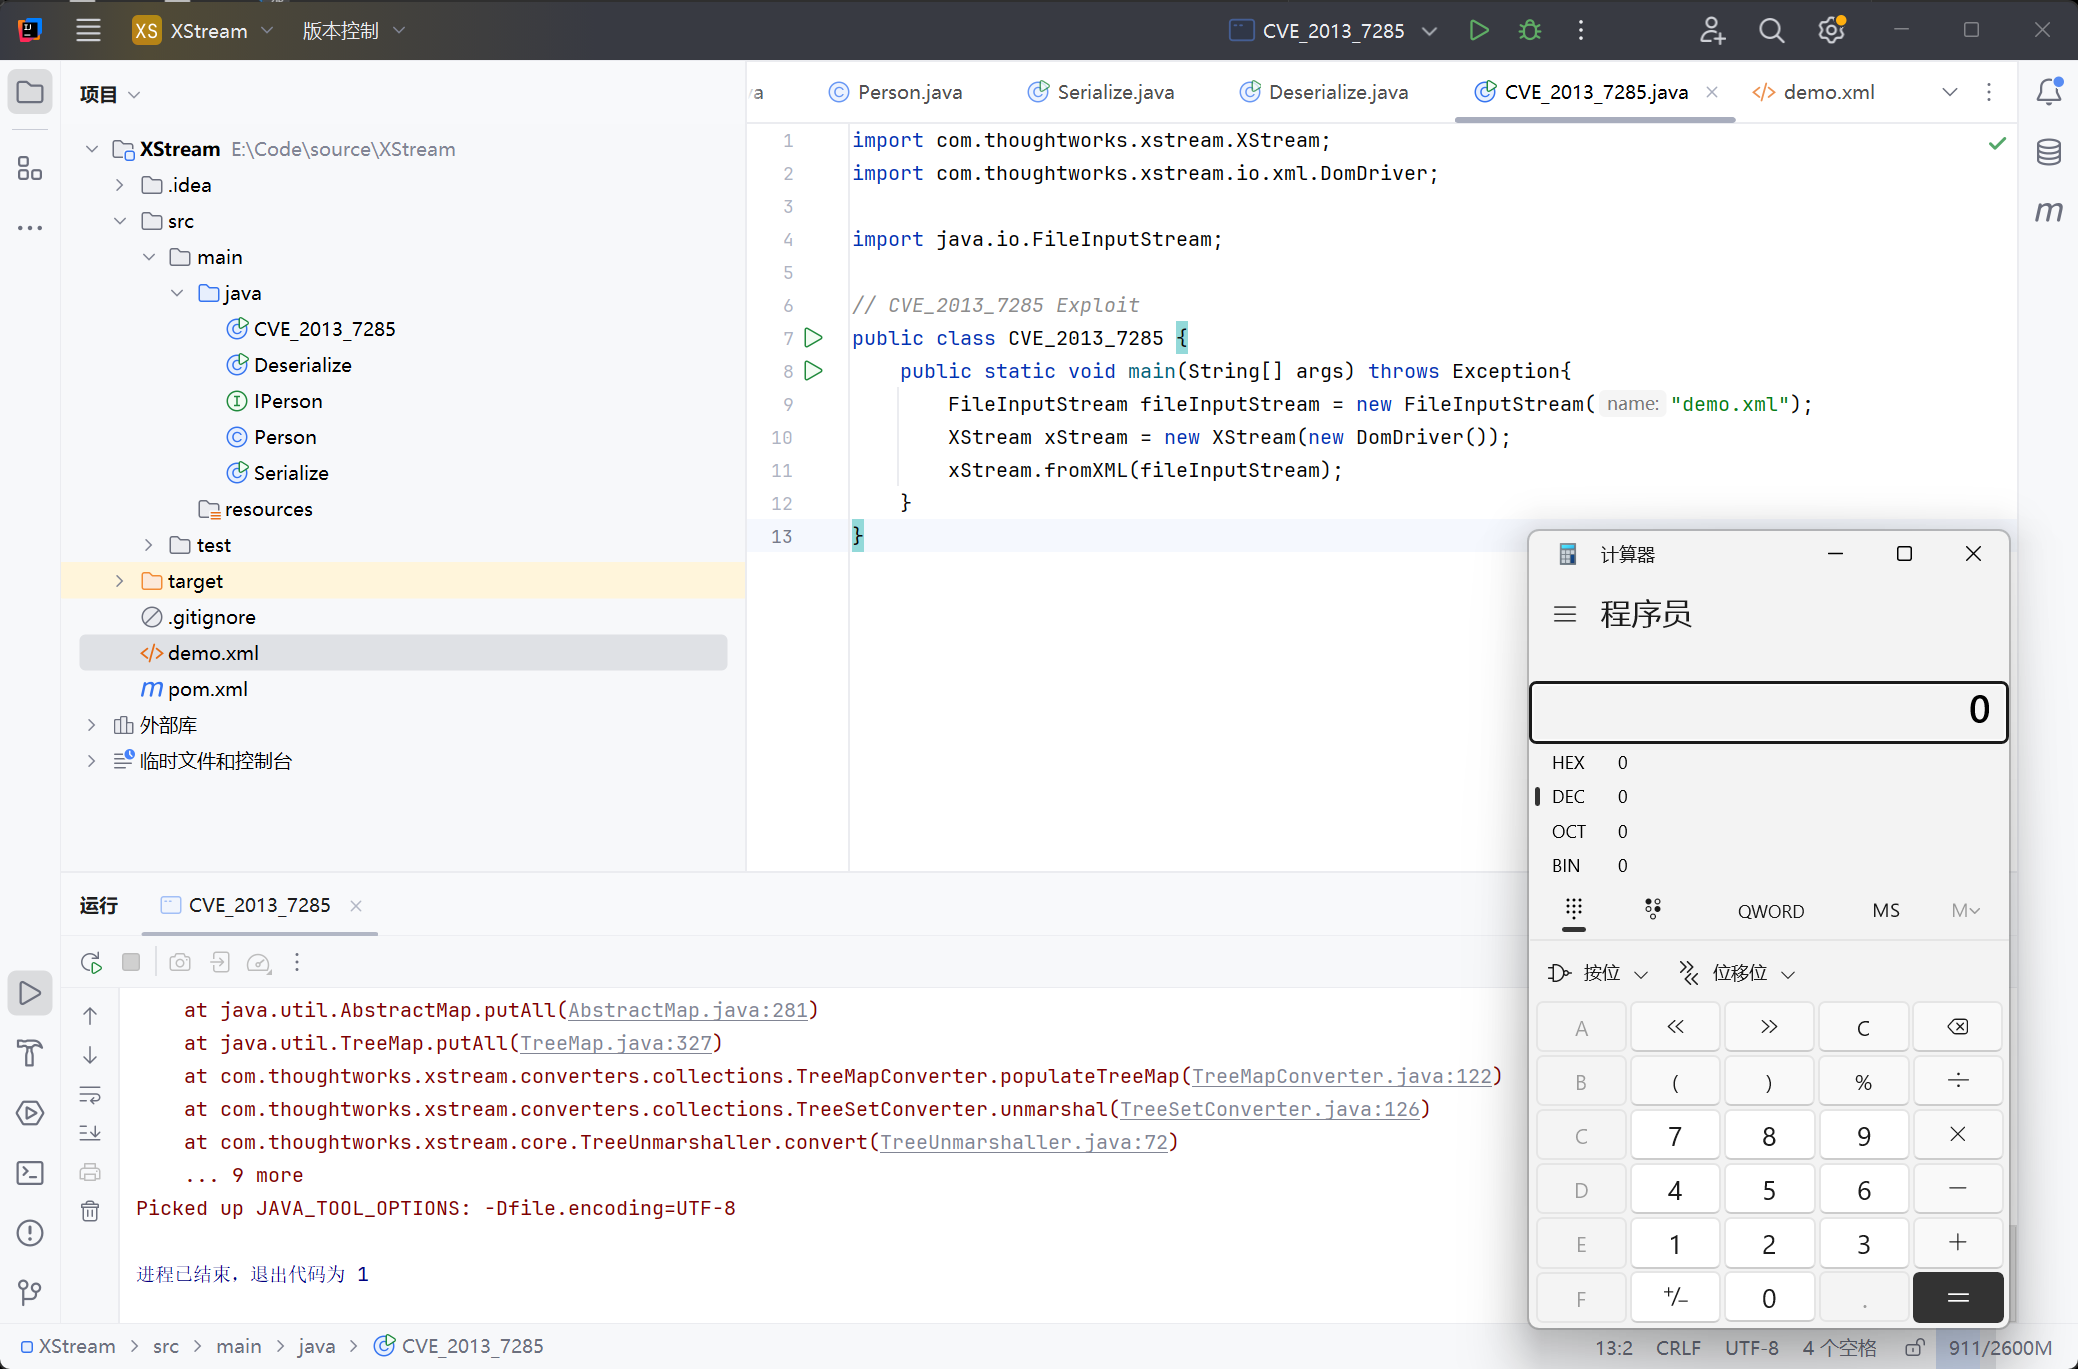Viewport: 2078px width, 1369px height.
Task: Switch to Serialize.java editor tab
Action: point(1101,92)
